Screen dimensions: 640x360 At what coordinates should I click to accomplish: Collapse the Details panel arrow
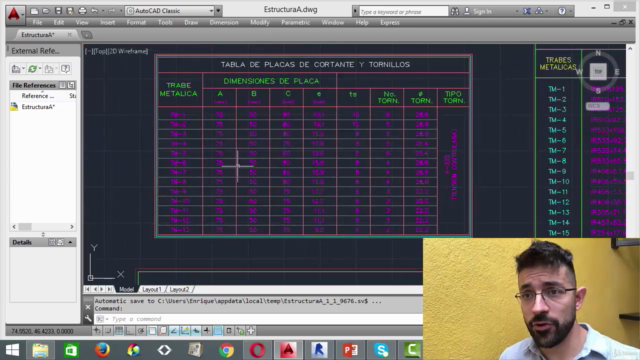(70, 242)
